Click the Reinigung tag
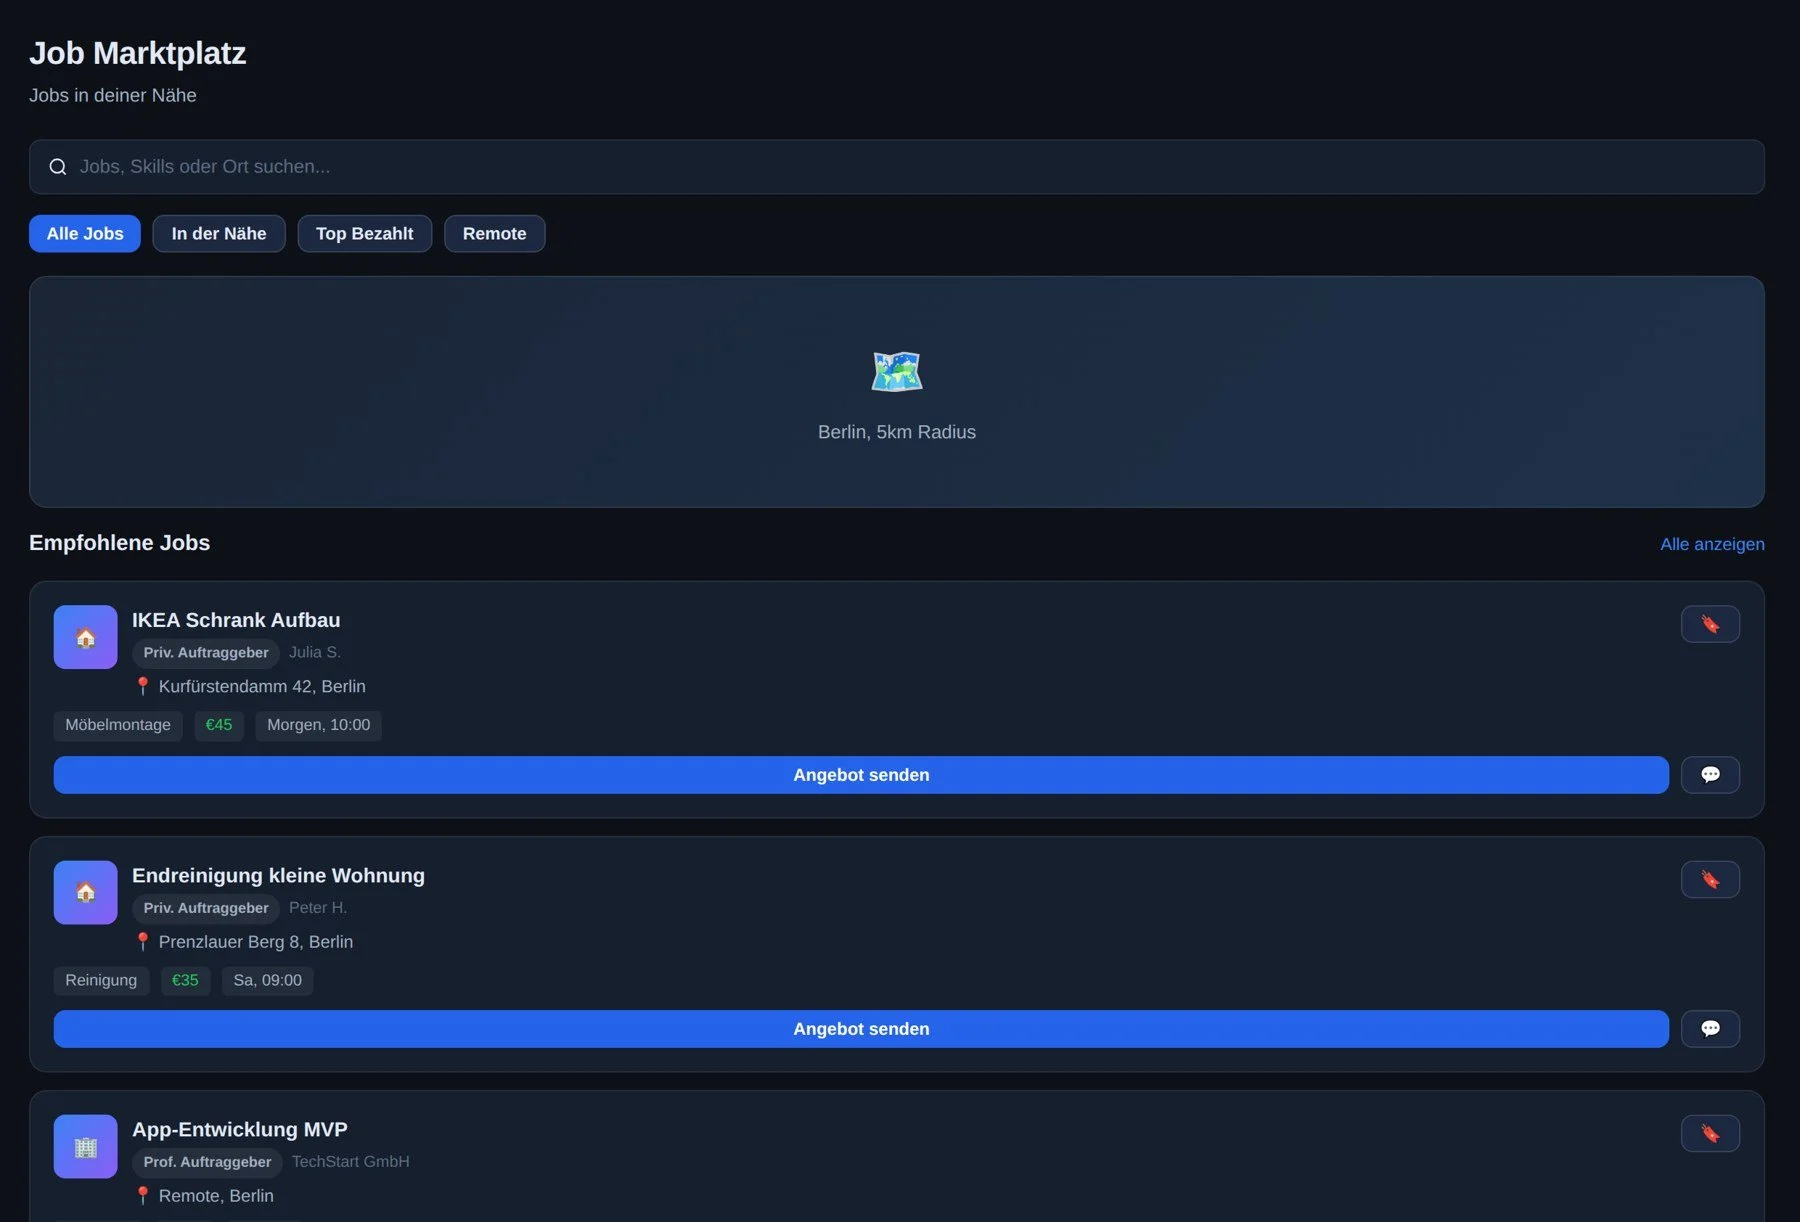This screenshot has height=1222, width=1800. click(101, 981)
